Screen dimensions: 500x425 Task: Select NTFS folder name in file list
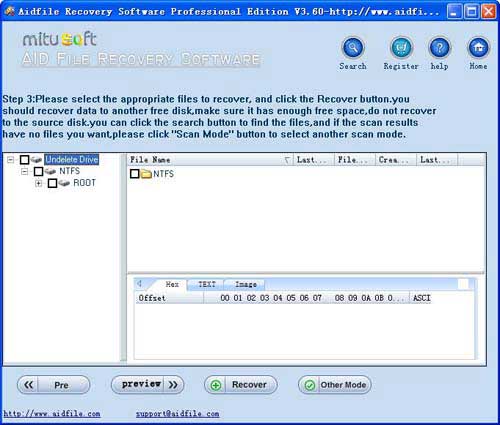(x=163, y=174)
